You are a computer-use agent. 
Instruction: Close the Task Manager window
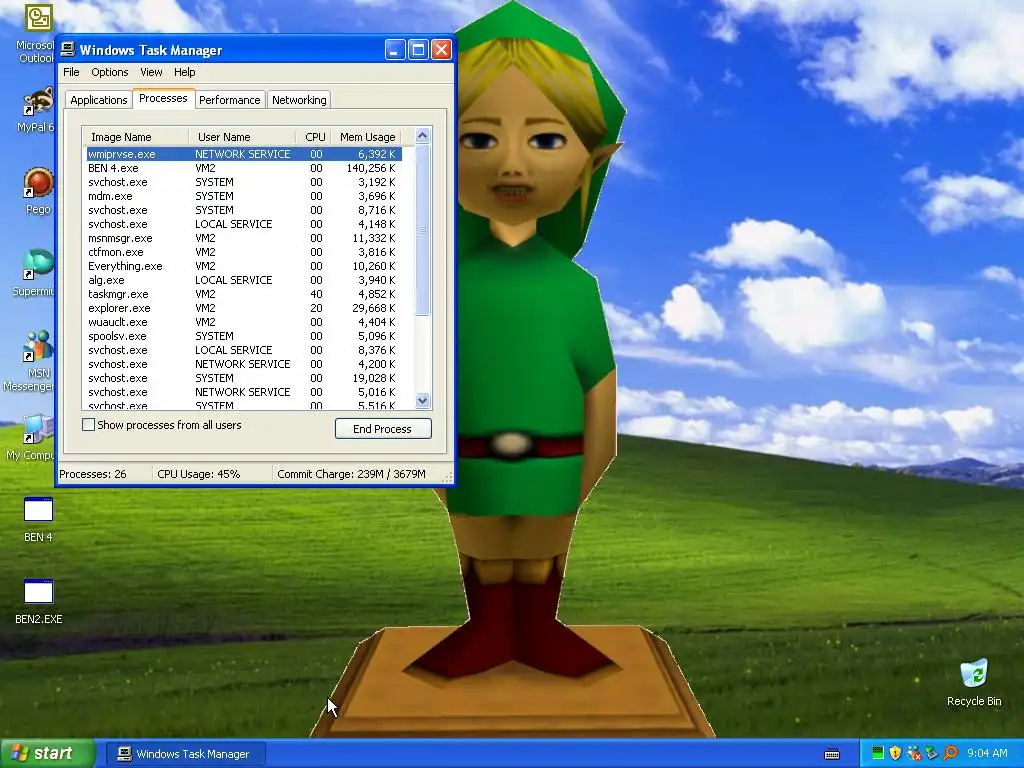coord(441,50)
